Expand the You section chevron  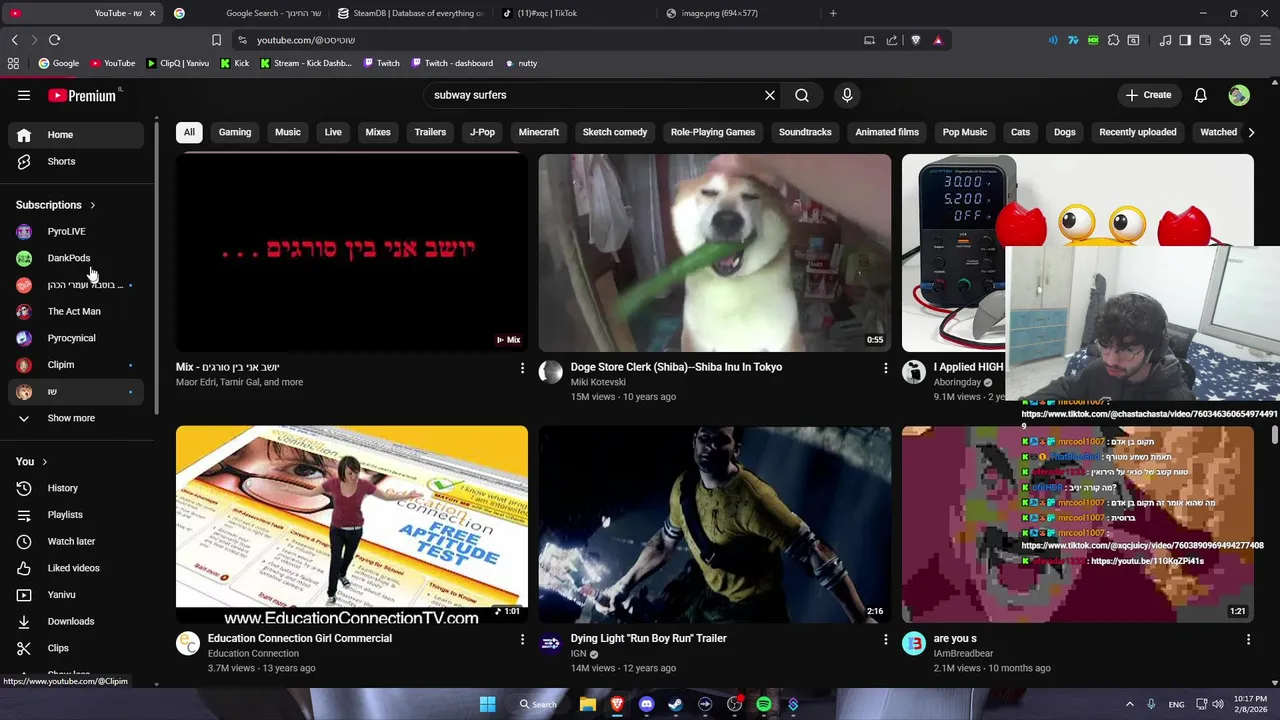[x=45, y=462]
